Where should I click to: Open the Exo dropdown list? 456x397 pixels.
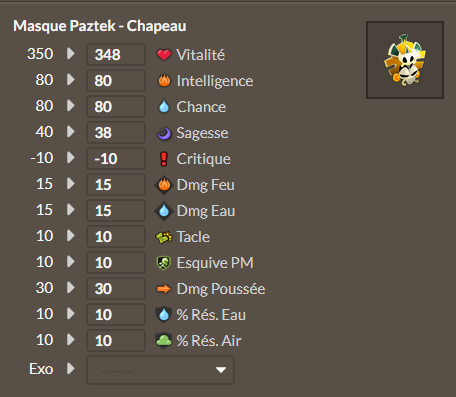160,370
